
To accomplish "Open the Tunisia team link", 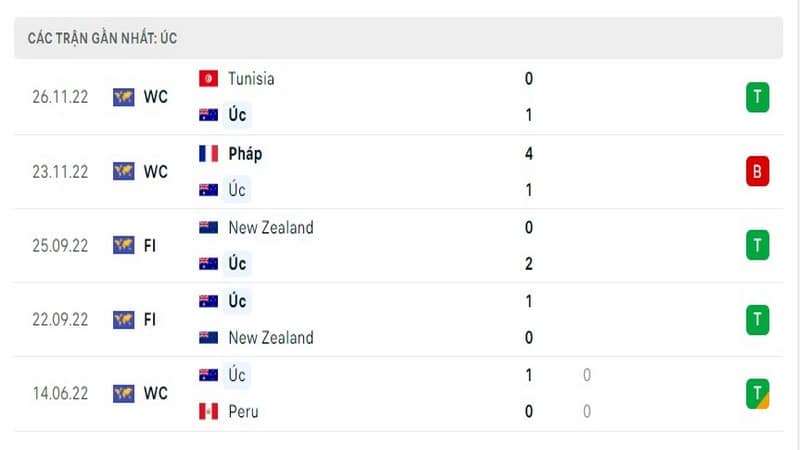I will (251, 79).
